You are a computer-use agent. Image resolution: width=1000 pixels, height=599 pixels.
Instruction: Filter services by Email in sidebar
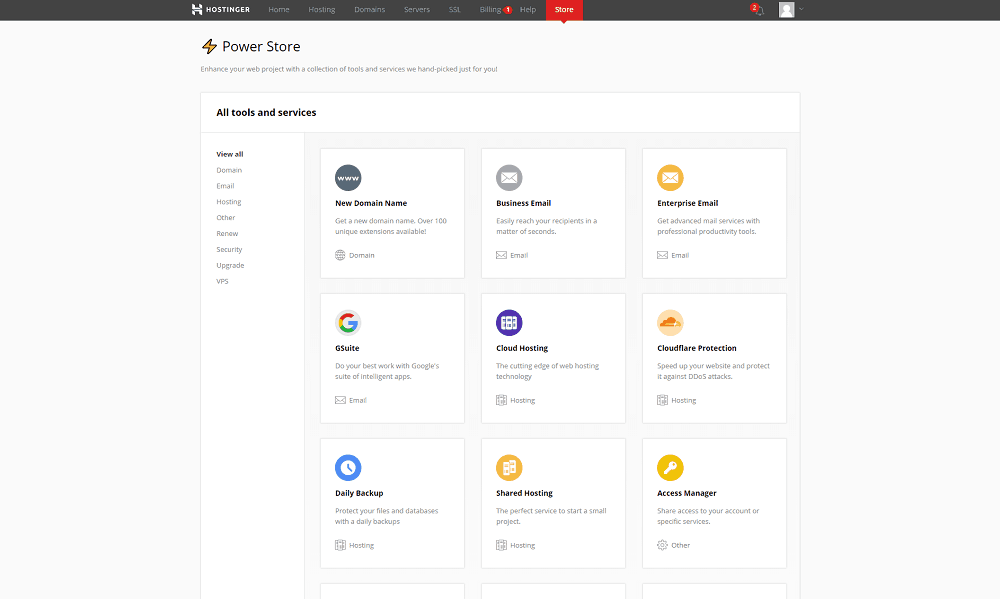click(225, 186)
